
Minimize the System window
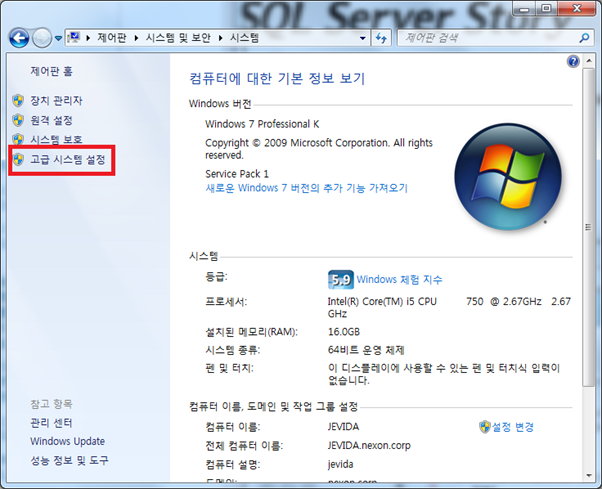tap(524, 9)
